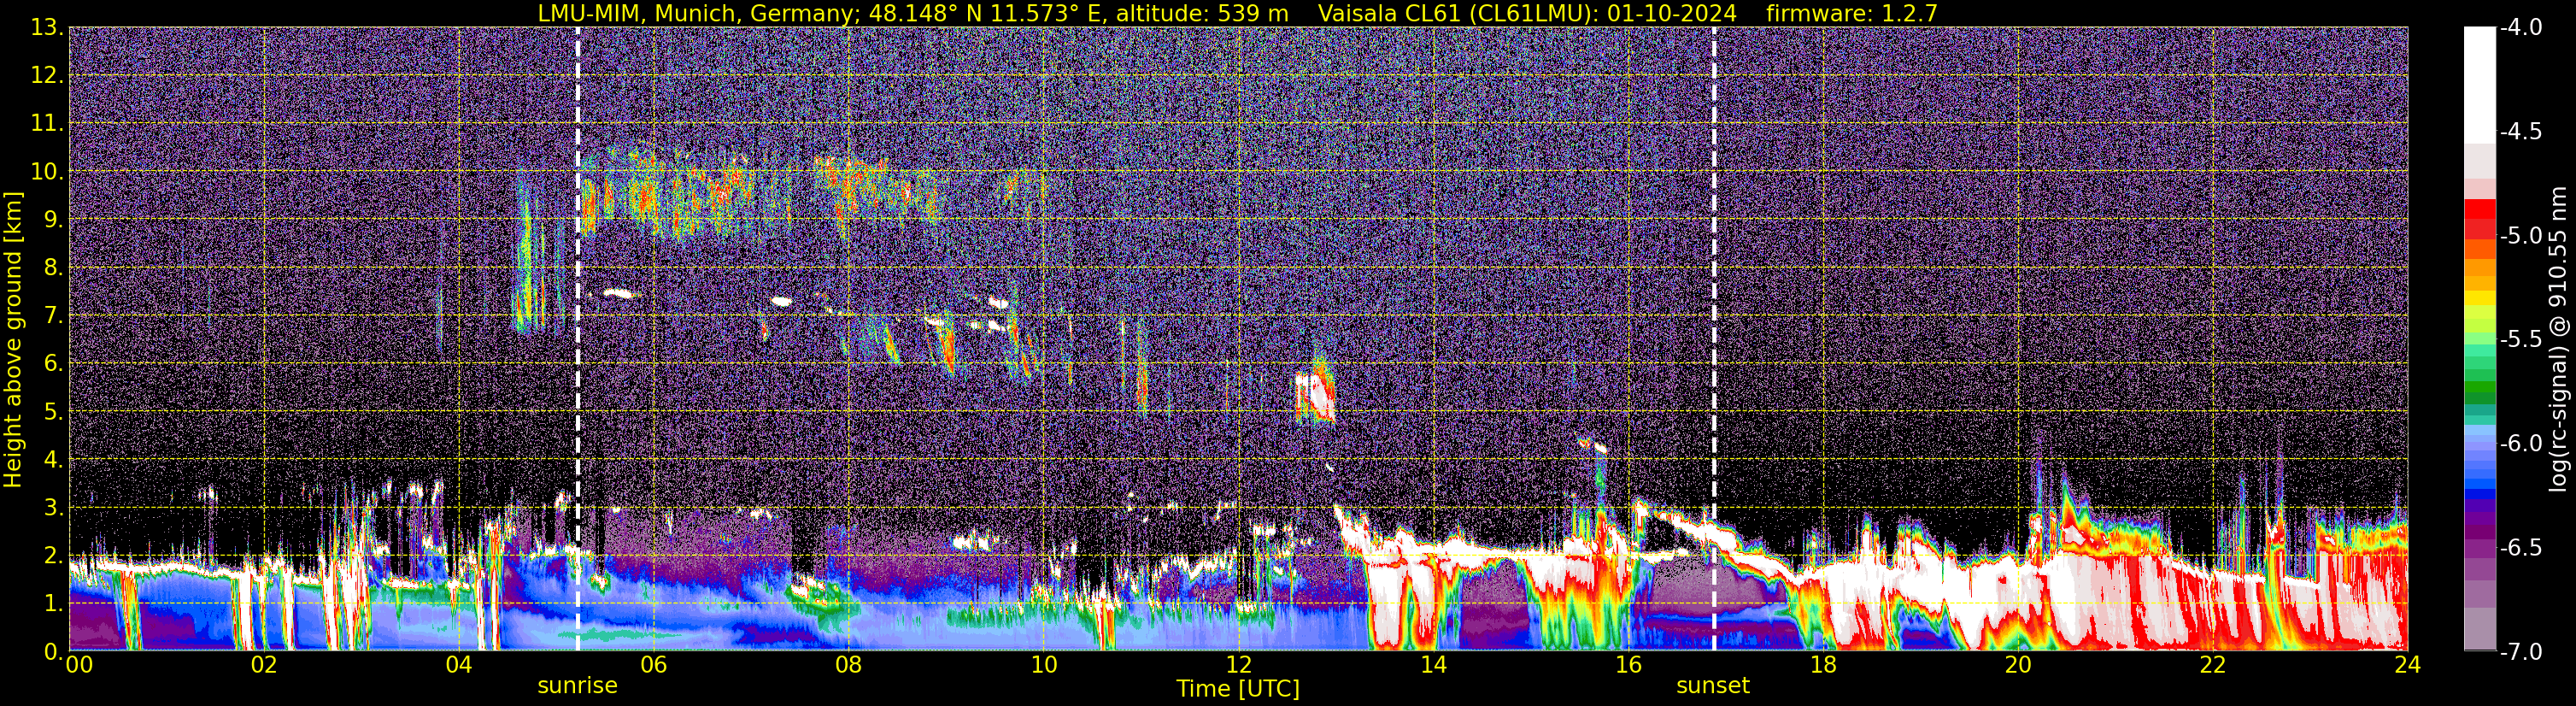Select the "Time [UTC]" axis label
The height and width of the screenshot is (706, 2576).
(x=1238, y=689)
